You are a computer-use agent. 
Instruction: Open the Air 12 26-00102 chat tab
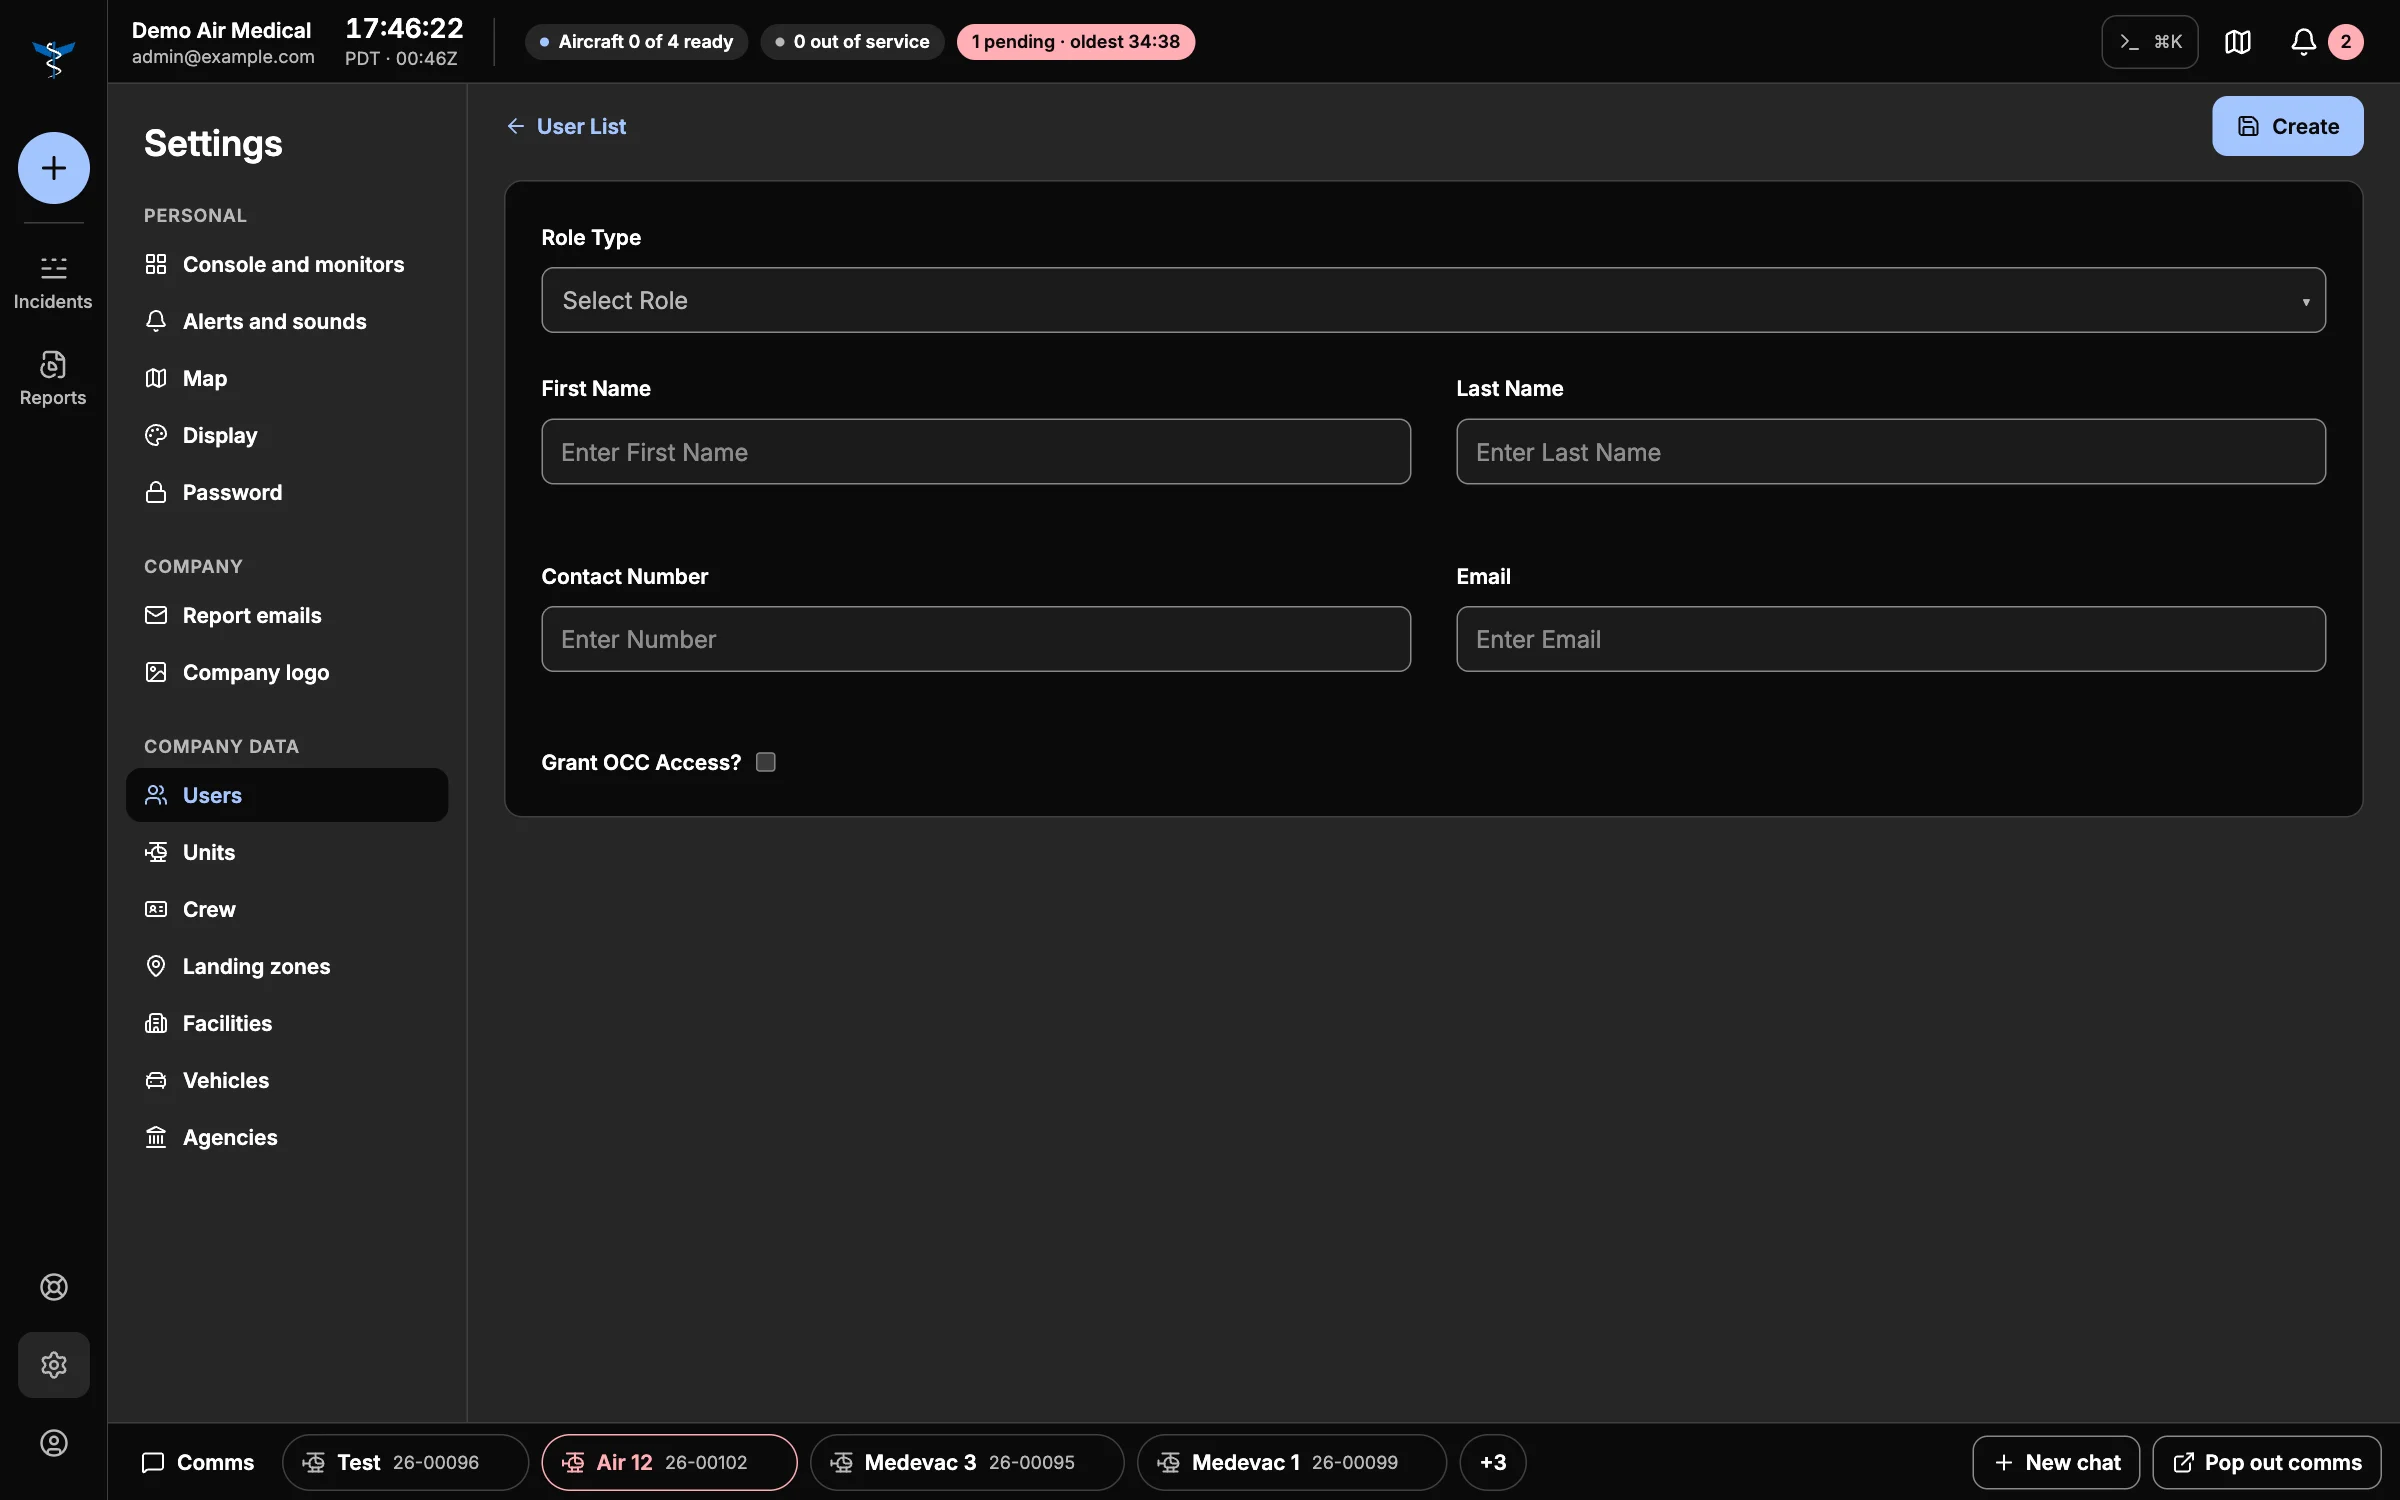pyautogui.click(x=670, y=1462)
